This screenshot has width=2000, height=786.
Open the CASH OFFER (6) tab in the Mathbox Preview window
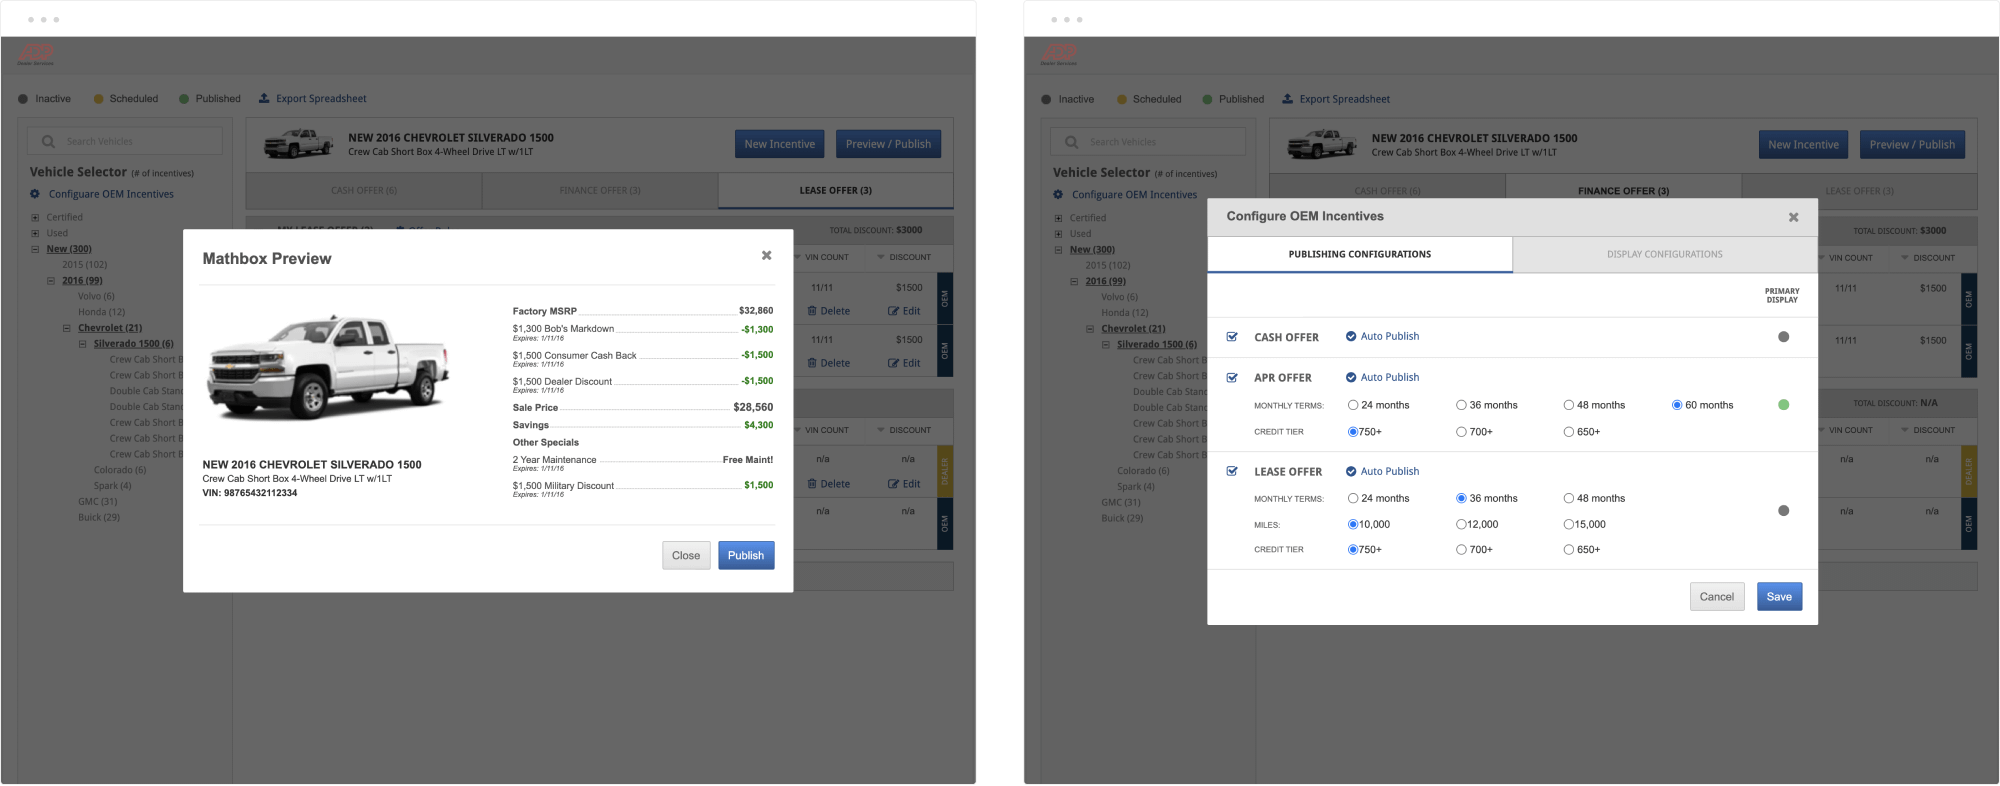(x=364, y=190)
